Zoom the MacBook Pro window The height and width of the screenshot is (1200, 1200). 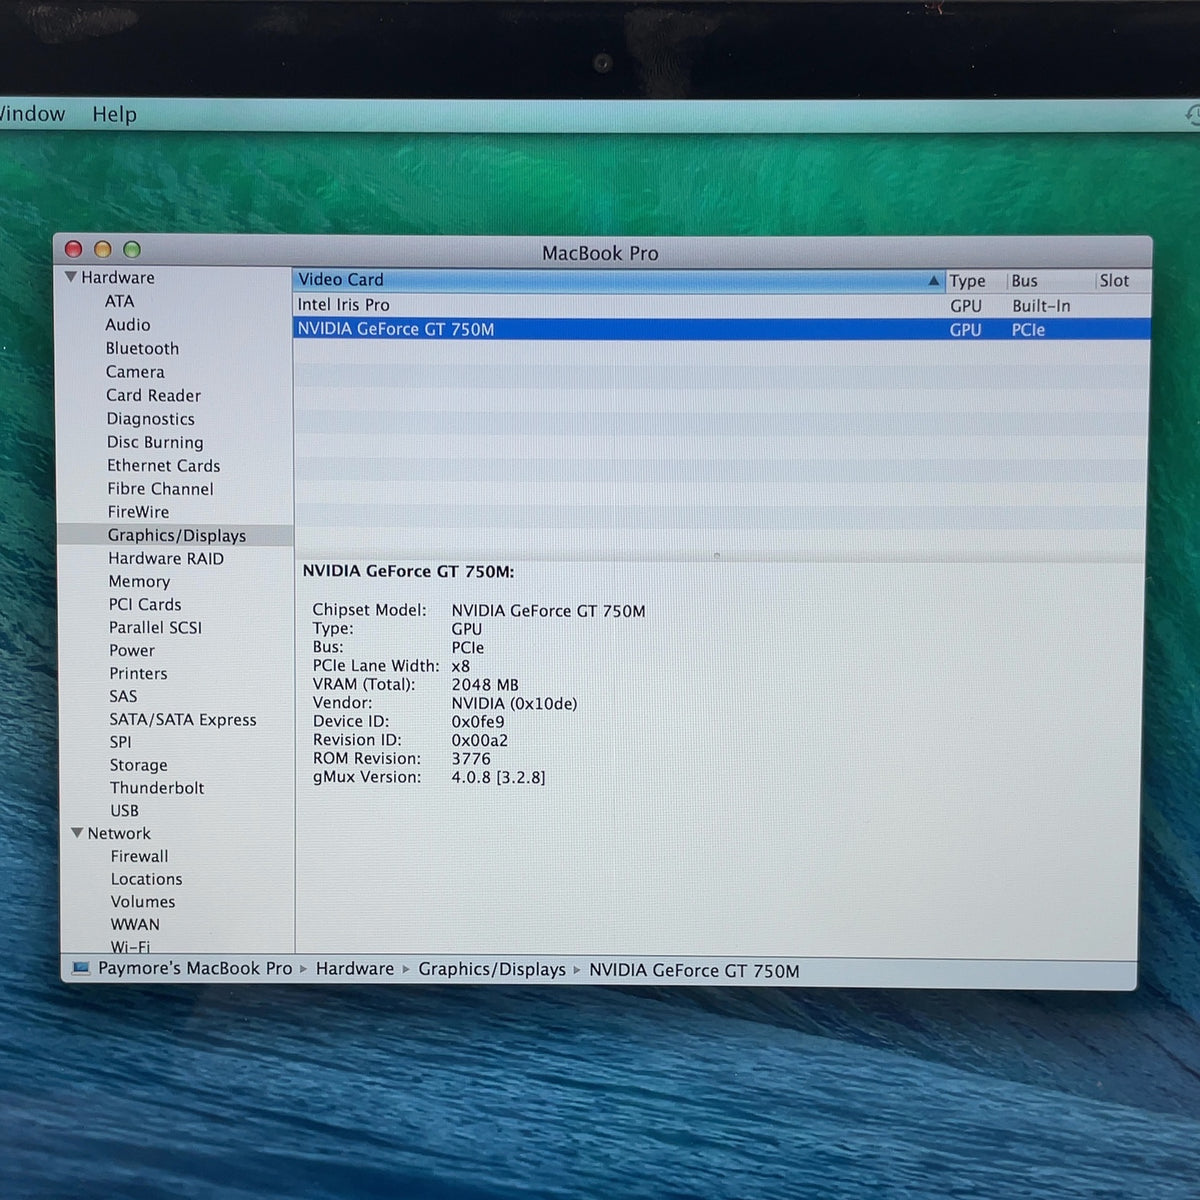click(131, 249)
